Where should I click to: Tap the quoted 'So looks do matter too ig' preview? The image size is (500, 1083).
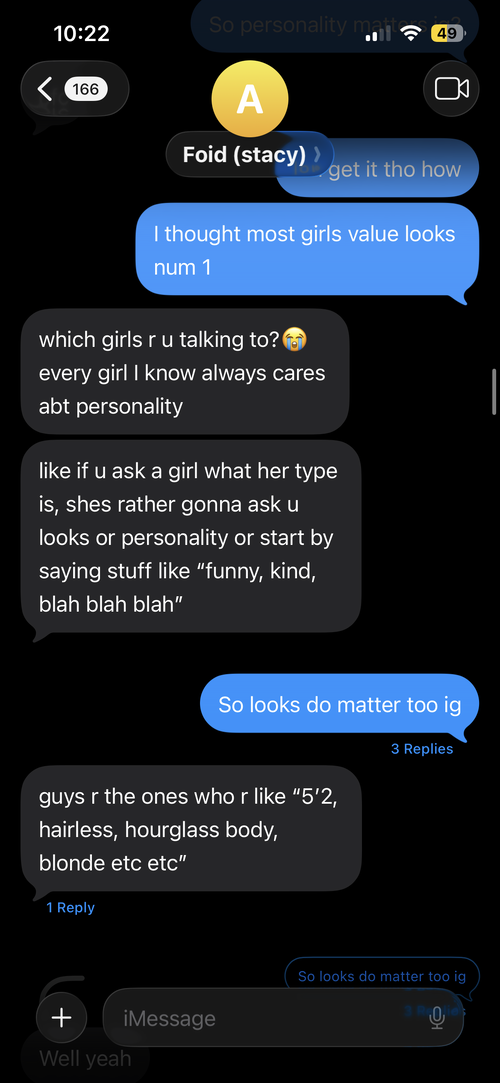pyautogui.click(x=382, y=977)
